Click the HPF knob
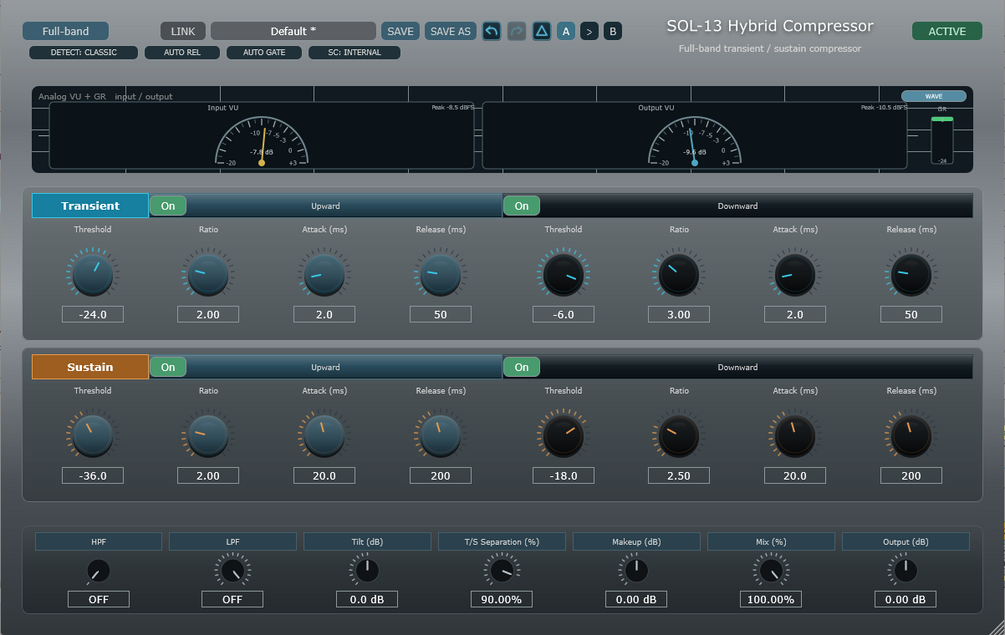This screenshot has width=1005, height=635. 98,570
